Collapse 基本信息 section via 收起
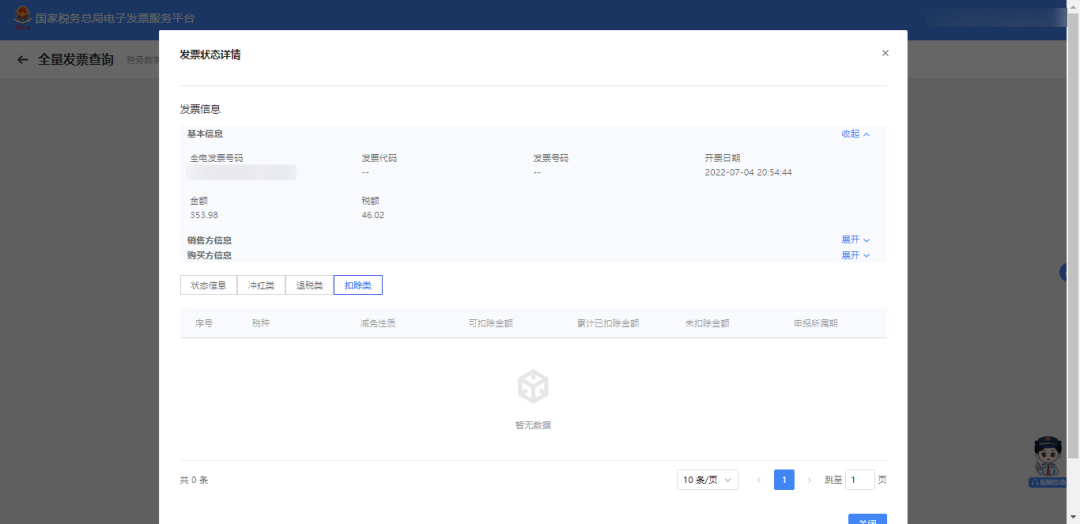Image resolution: width=1080 pixels, height=524 pixels. click(x=855, y=134)
